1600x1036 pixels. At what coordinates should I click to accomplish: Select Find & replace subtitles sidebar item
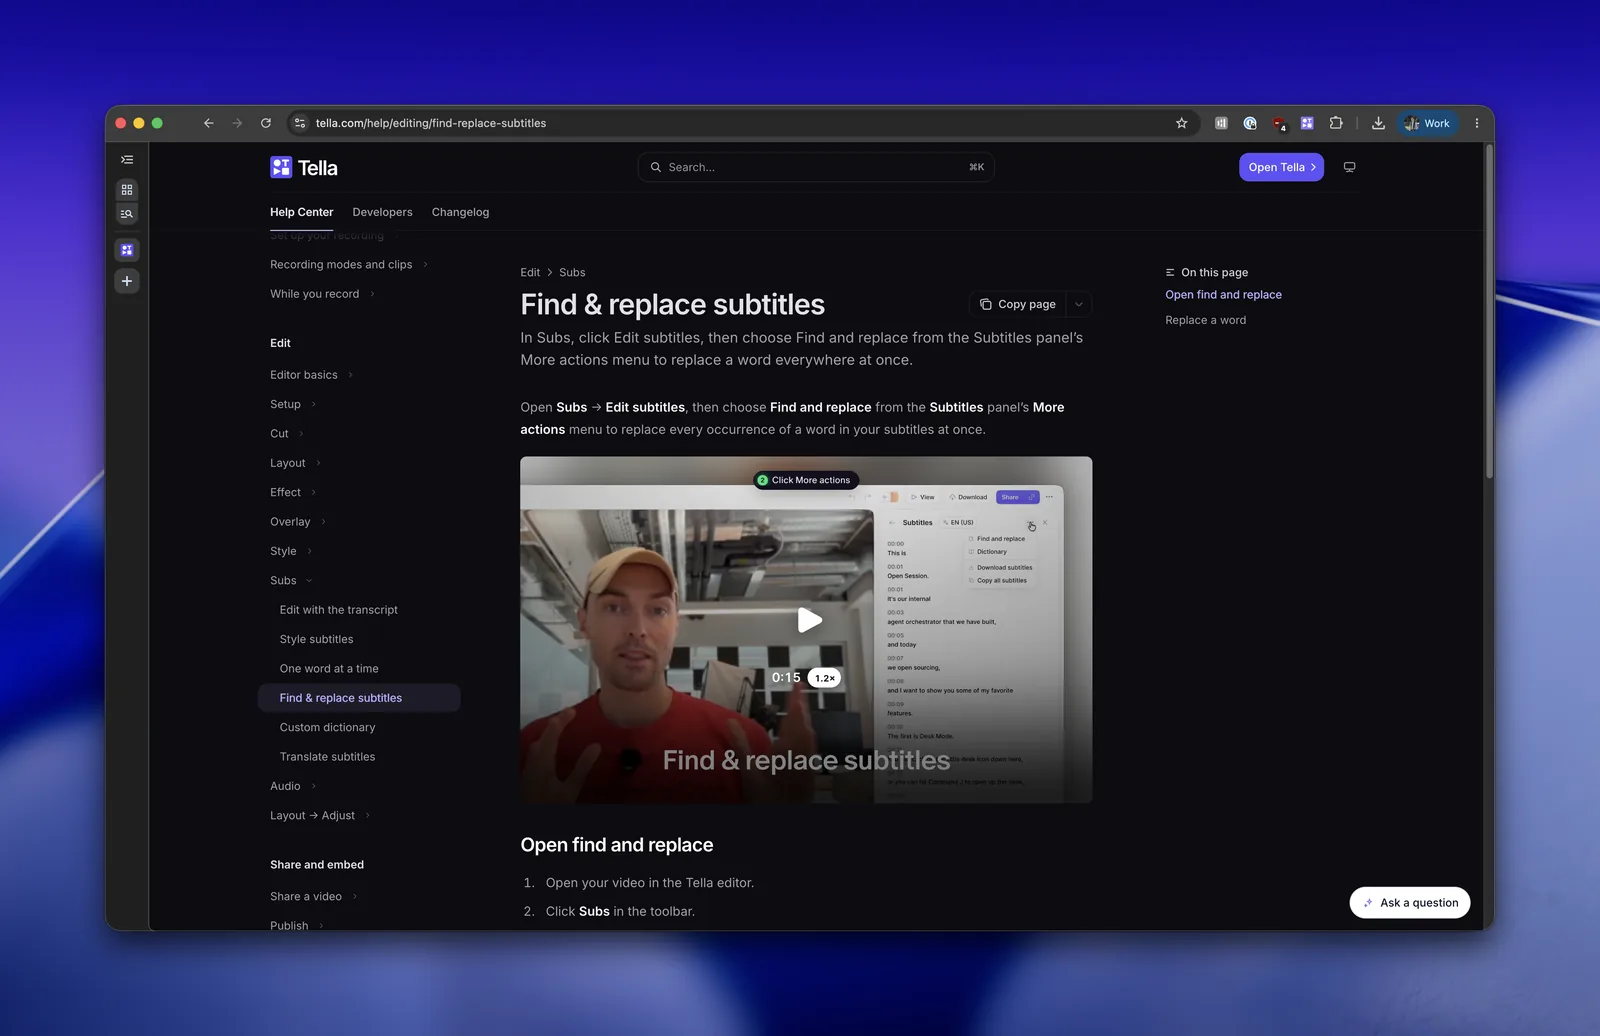pos(359,698)
